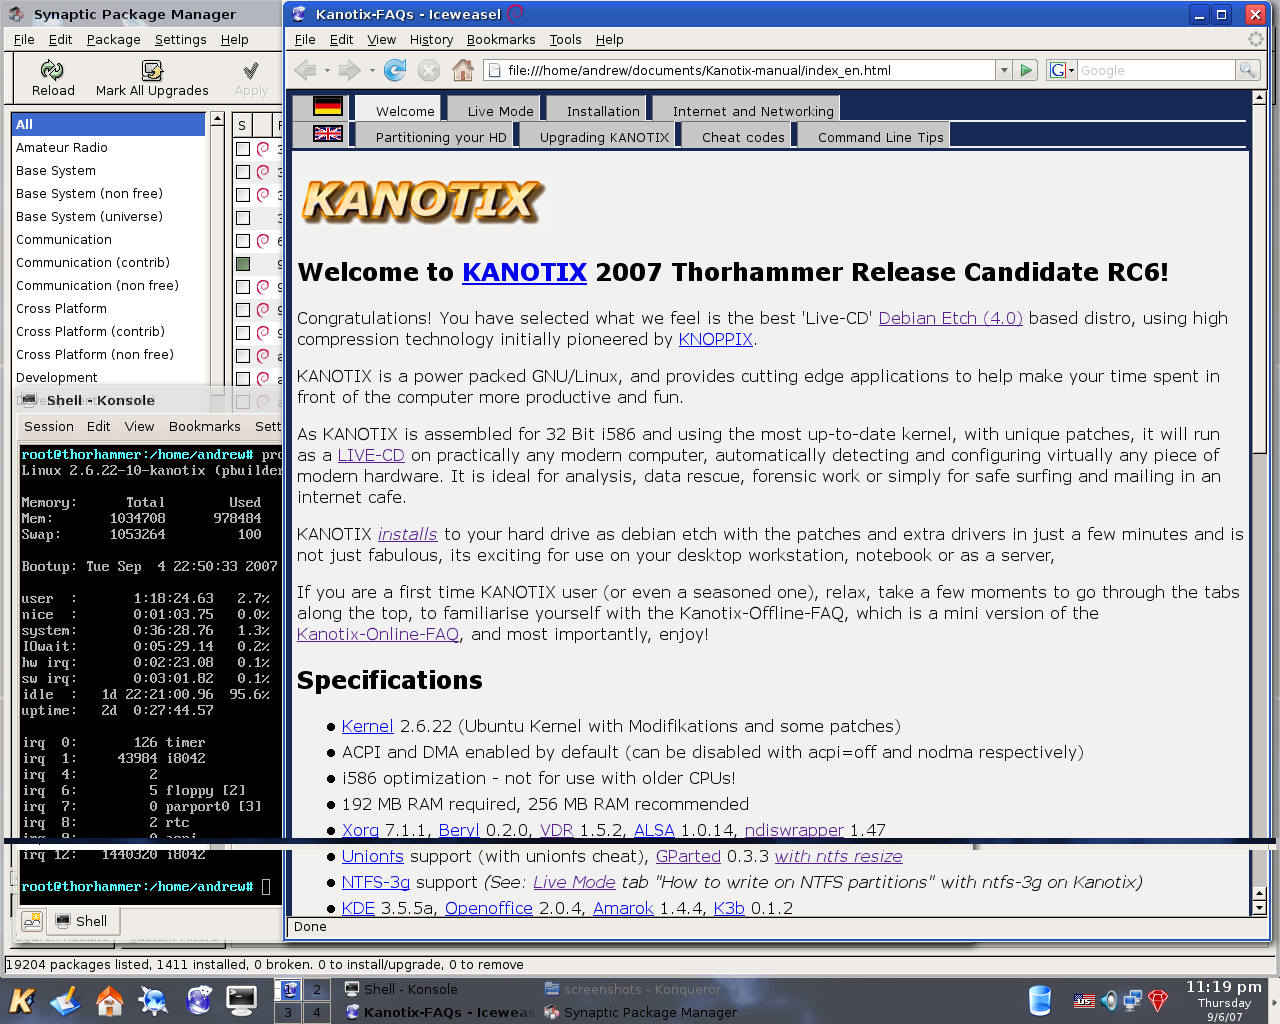1280x1024 pixels.
Task: Go to the Iceweasel home page icon
Action: [462, 70]
